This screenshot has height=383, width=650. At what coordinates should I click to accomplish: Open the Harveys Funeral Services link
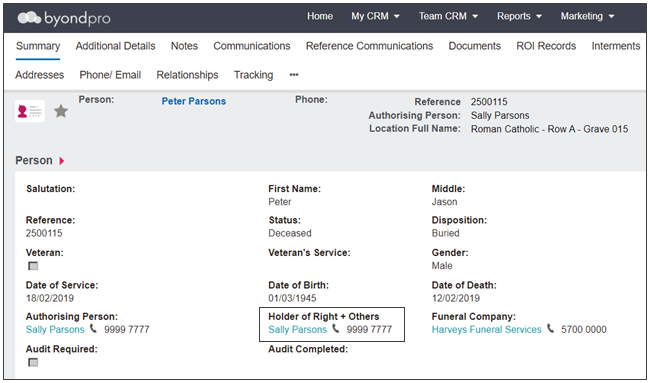pos(487,330)
